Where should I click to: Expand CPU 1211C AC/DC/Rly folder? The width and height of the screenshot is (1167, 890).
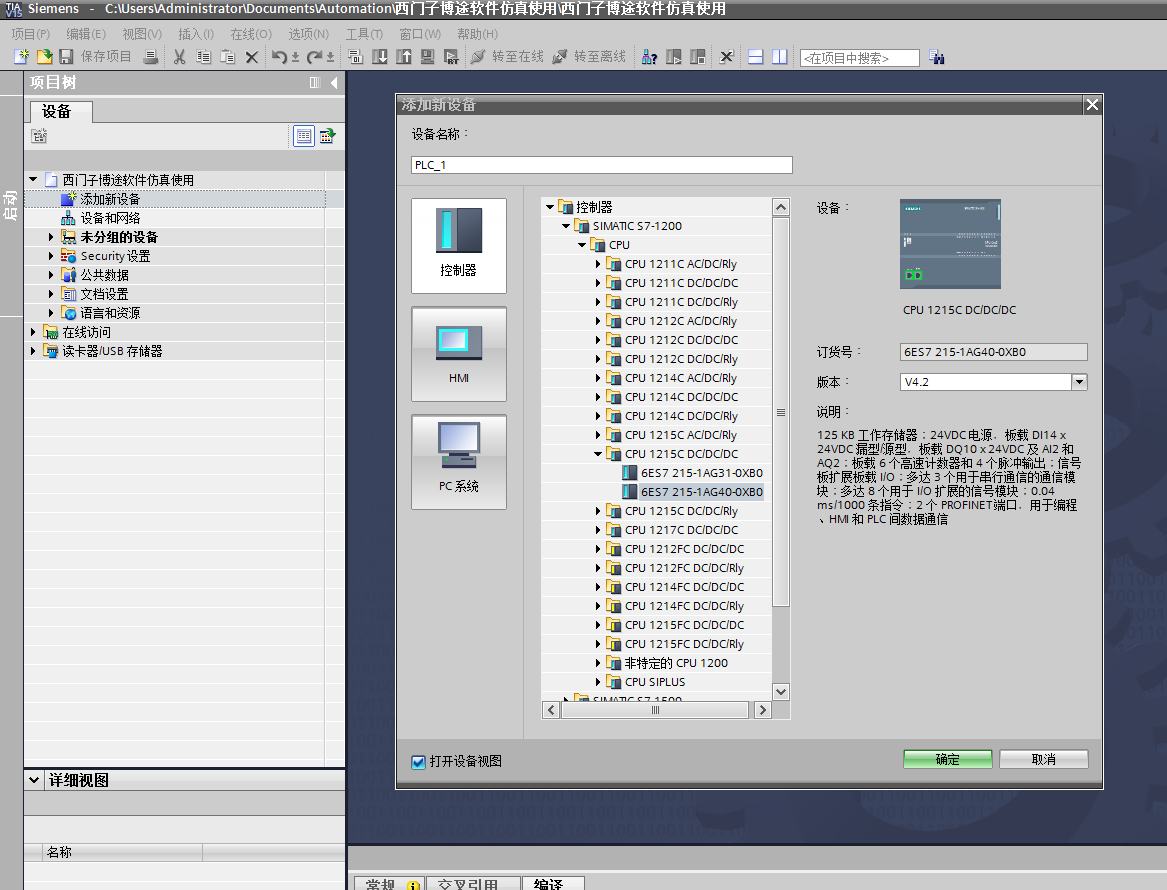pos(598,264)
